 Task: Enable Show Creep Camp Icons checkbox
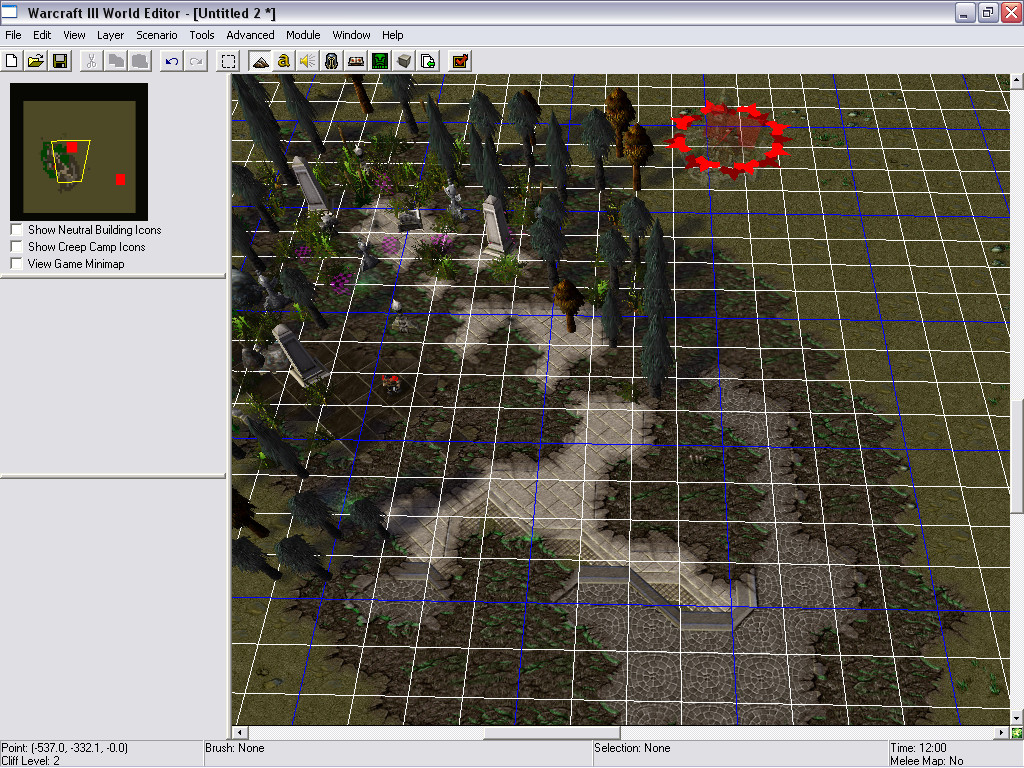pyautogui.click(x=17, y=246)
